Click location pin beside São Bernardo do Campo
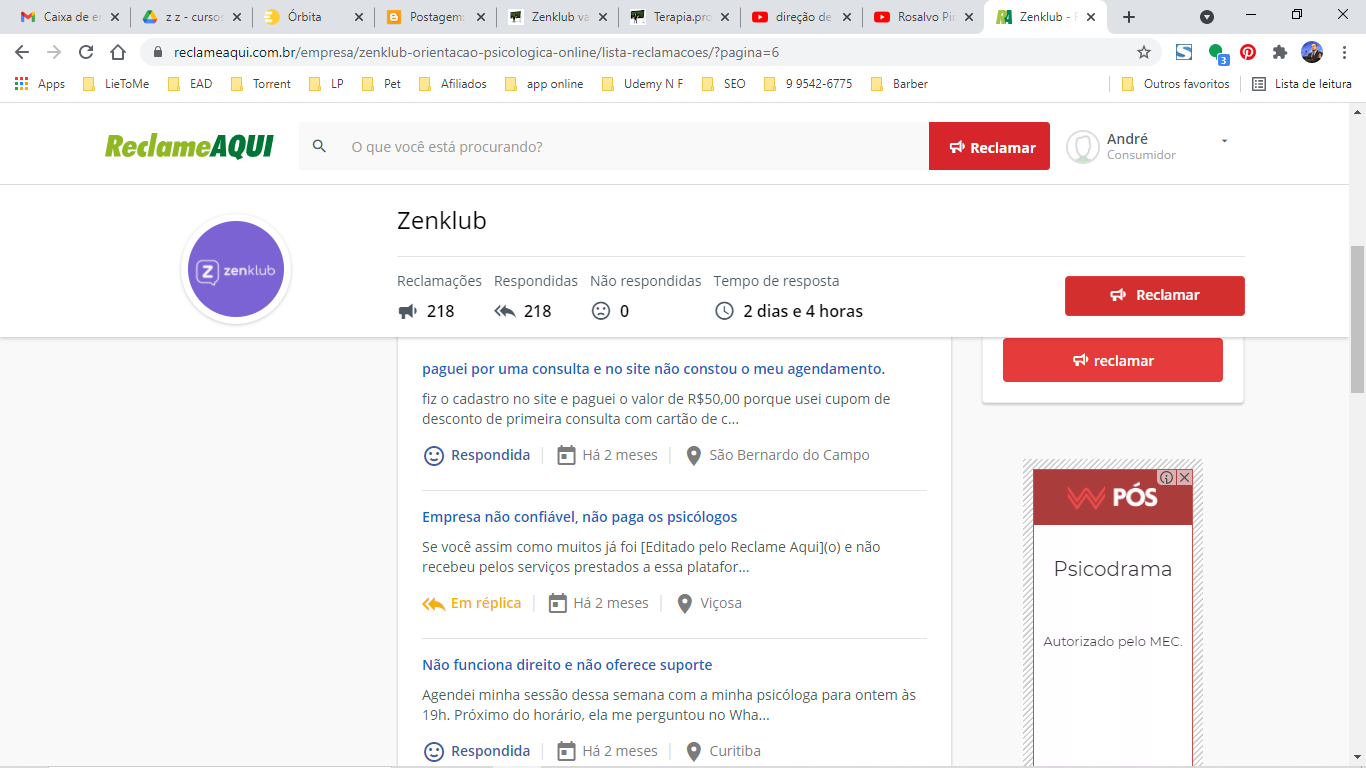The width and height of the screenshot is (1366, 768). click(693, 455)
